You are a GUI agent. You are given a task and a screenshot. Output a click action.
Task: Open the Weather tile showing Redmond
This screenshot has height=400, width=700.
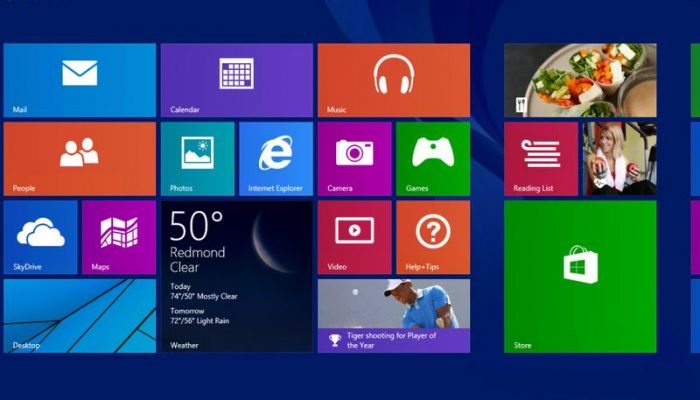tap(237, 277)
